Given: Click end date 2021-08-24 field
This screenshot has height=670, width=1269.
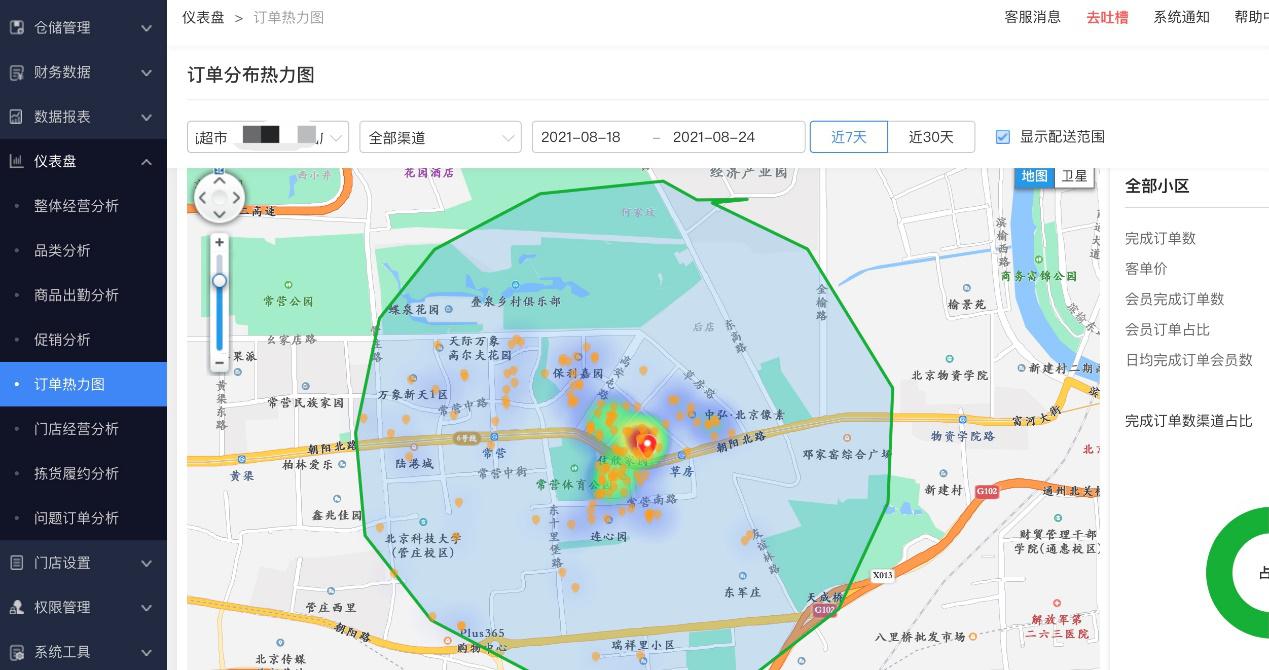Looking at the screenshot, I should pos(714,137).
